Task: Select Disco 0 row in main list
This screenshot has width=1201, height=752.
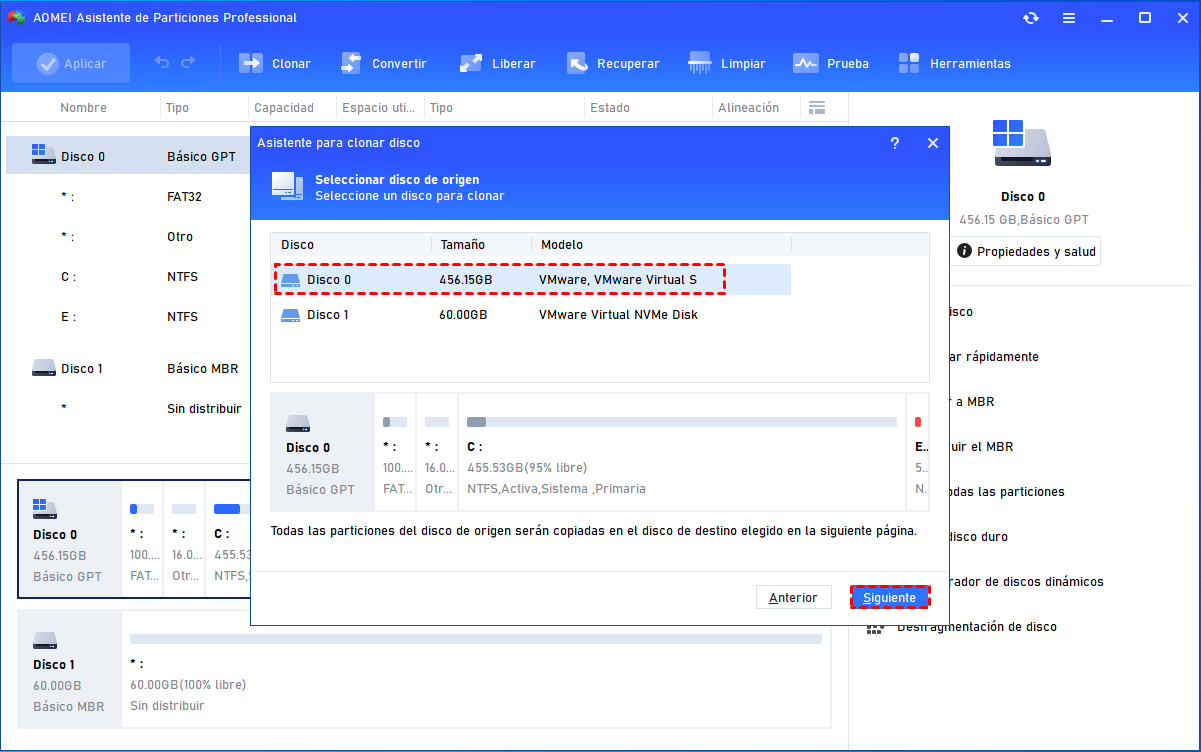Action: pyautogui.click(x=128, y=156)
